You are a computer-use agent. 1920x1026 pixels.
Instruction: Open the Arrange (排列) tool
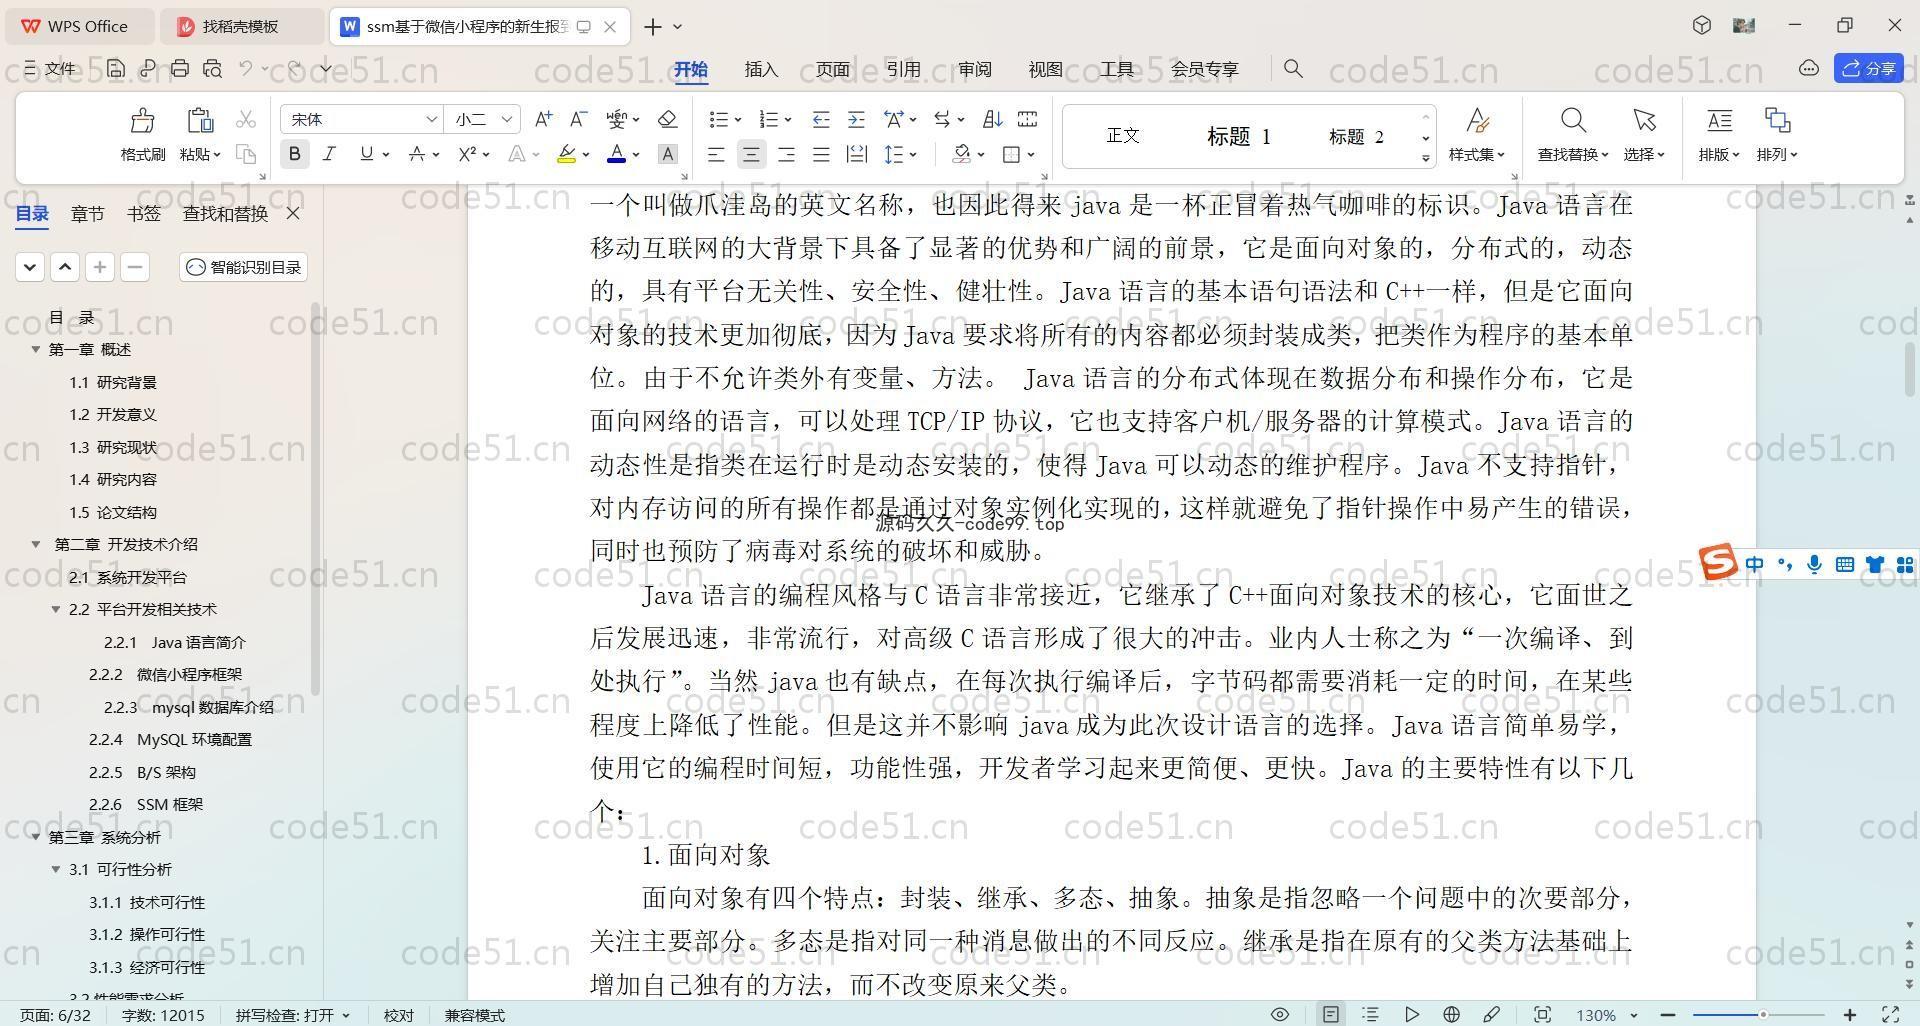(x=1777, y=134)
